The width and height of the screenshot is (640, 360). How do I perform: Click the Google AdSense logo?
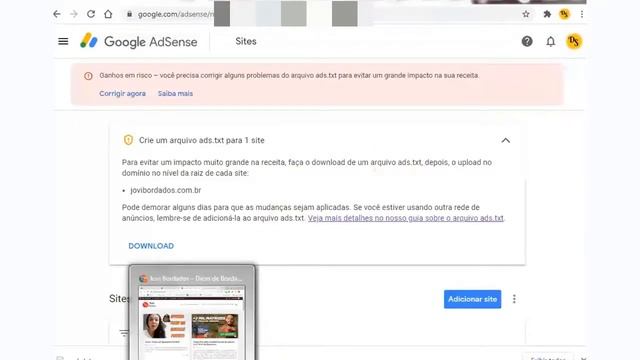[x=139, y=41]
